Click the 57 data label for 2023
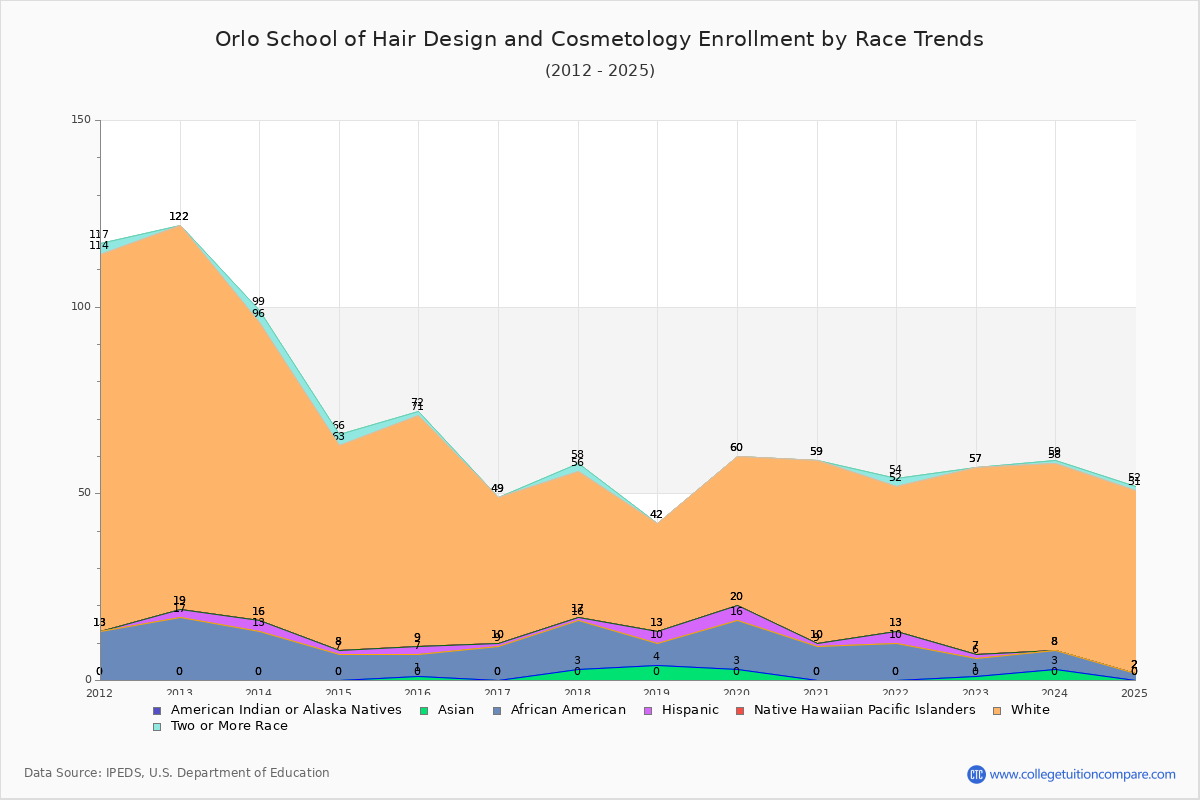 (975, 459)
